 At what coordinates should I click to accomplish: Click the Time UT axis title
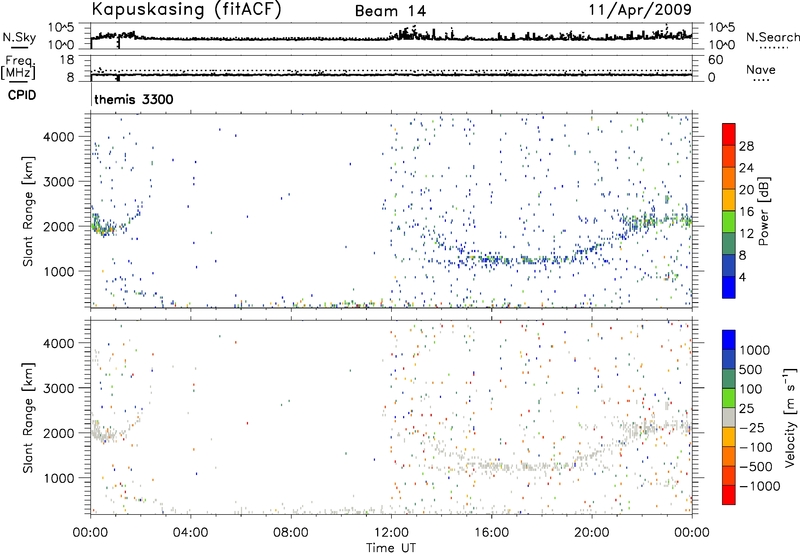click(391, 548)
